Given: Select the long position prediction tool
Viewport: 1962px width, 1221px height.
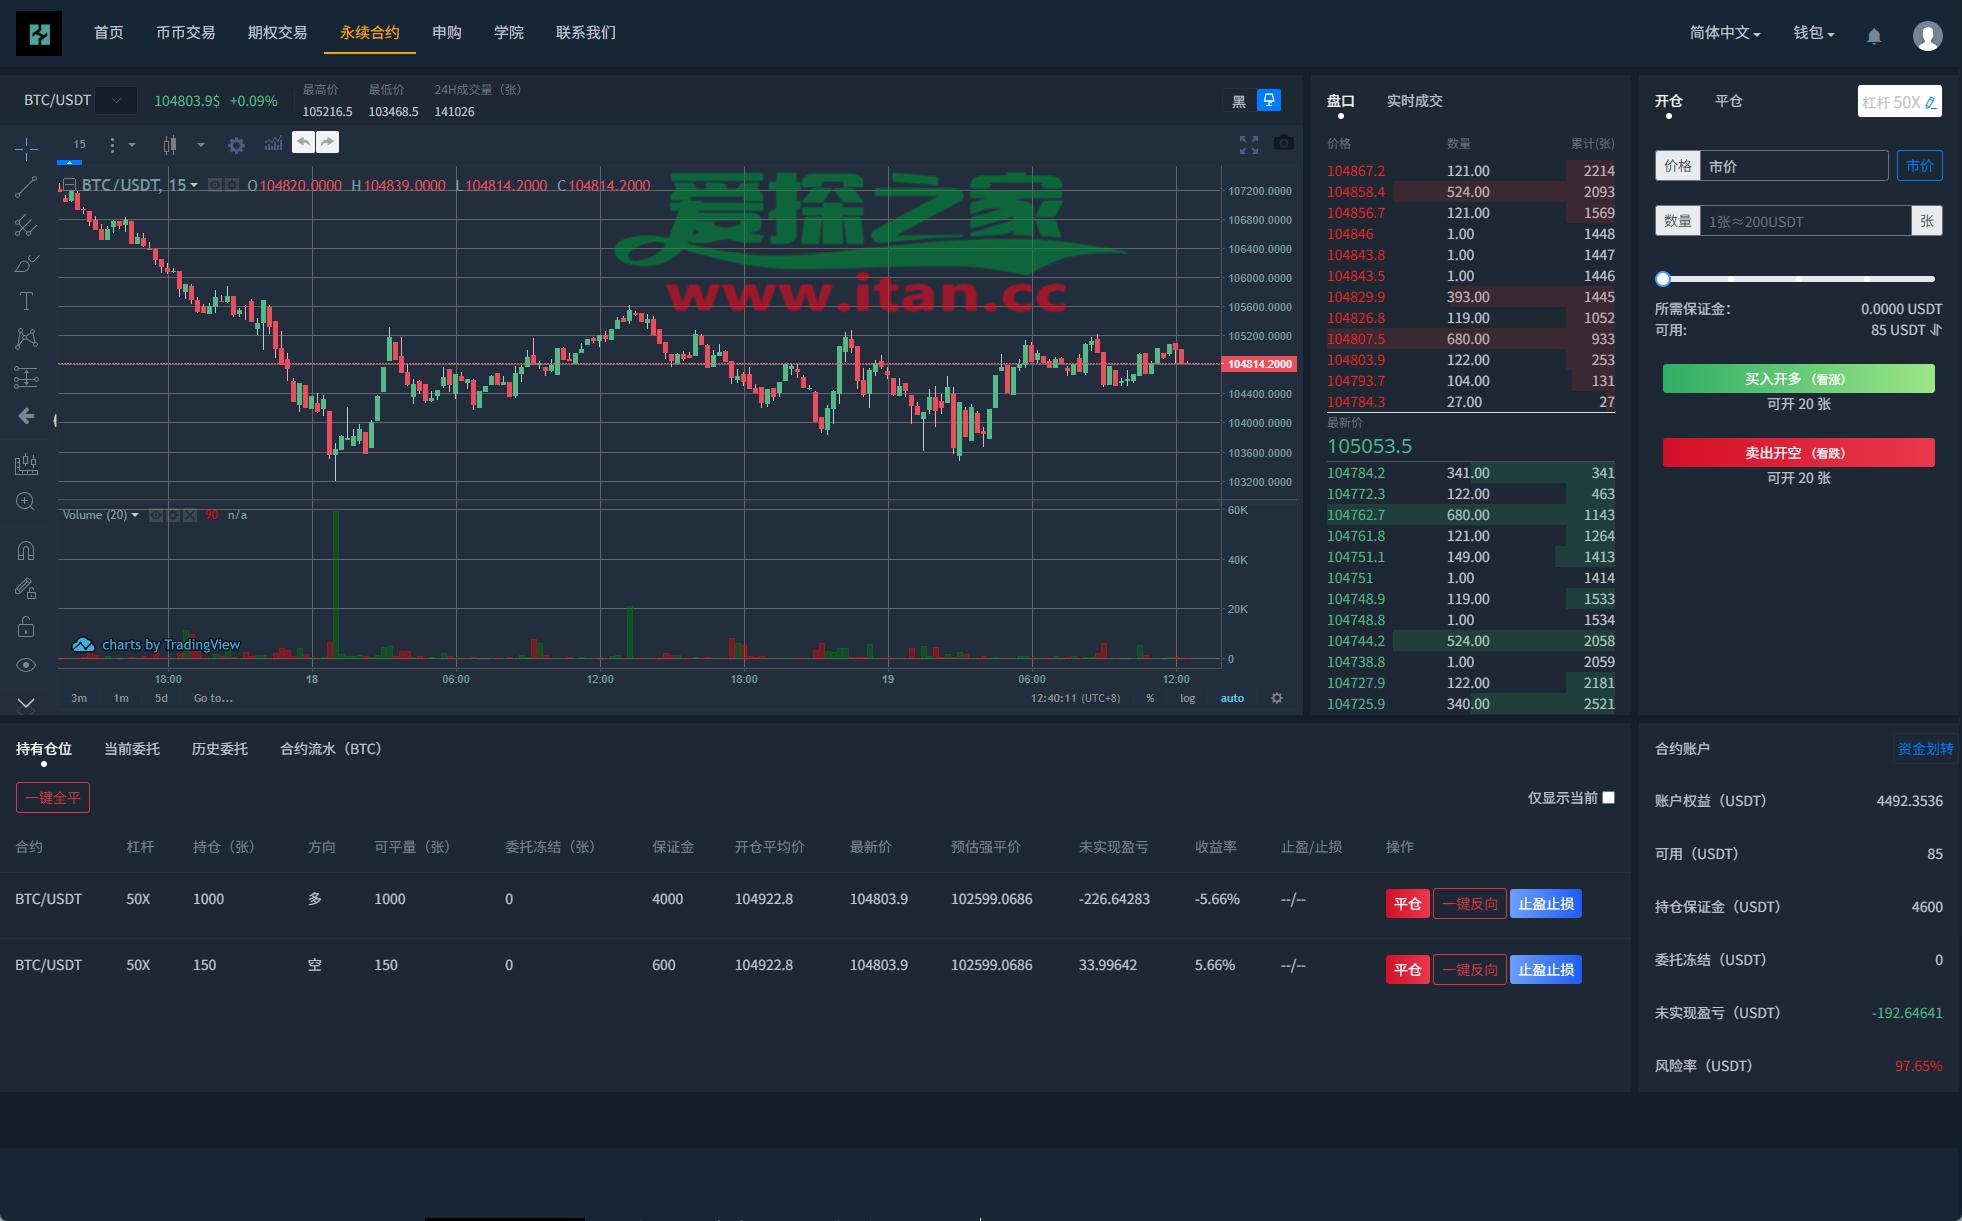Looking at the screenshot, I should click(26, 377).
